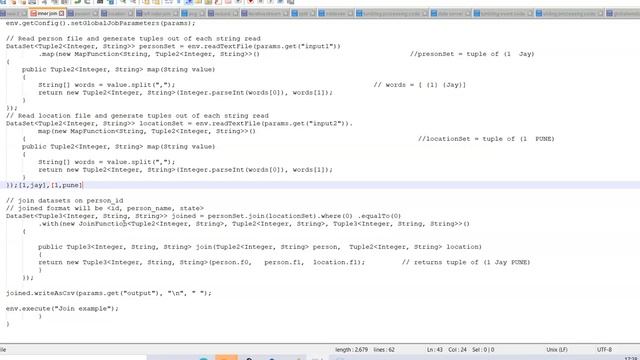Viewport: 640px width, 360px height.
Task: Click the "lines : 62" status bar entry
Action: (x=384, y=350)
